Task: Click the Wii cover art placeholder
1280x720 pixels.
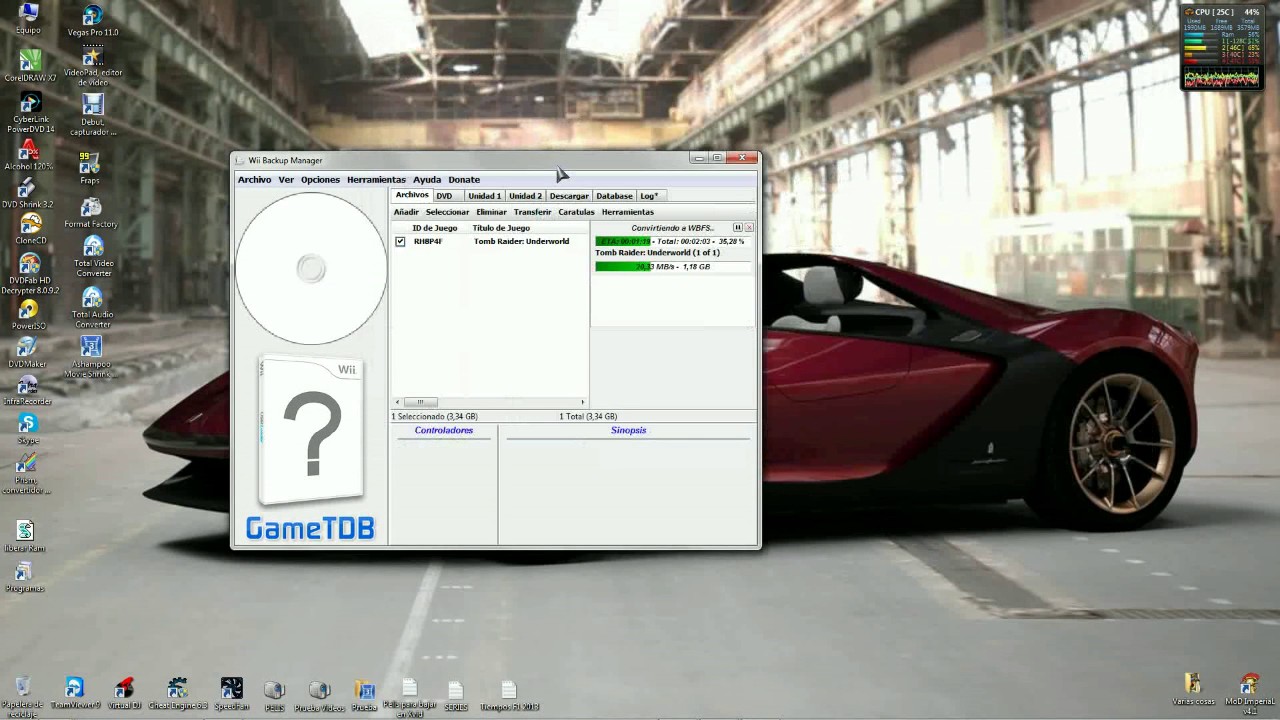Action: point(311,432)
